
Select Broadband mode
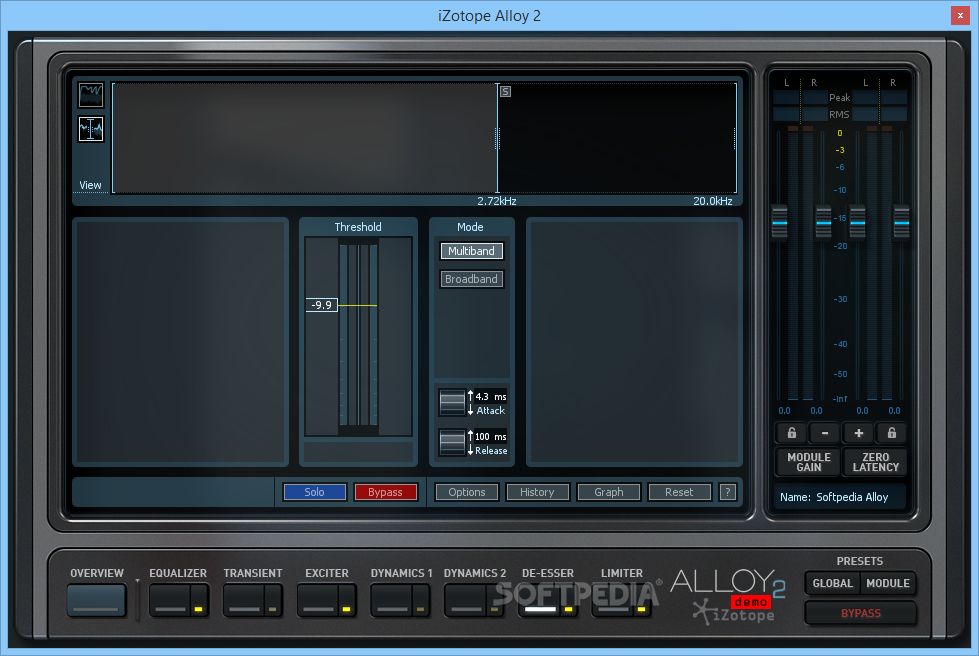tap(471, 279)
